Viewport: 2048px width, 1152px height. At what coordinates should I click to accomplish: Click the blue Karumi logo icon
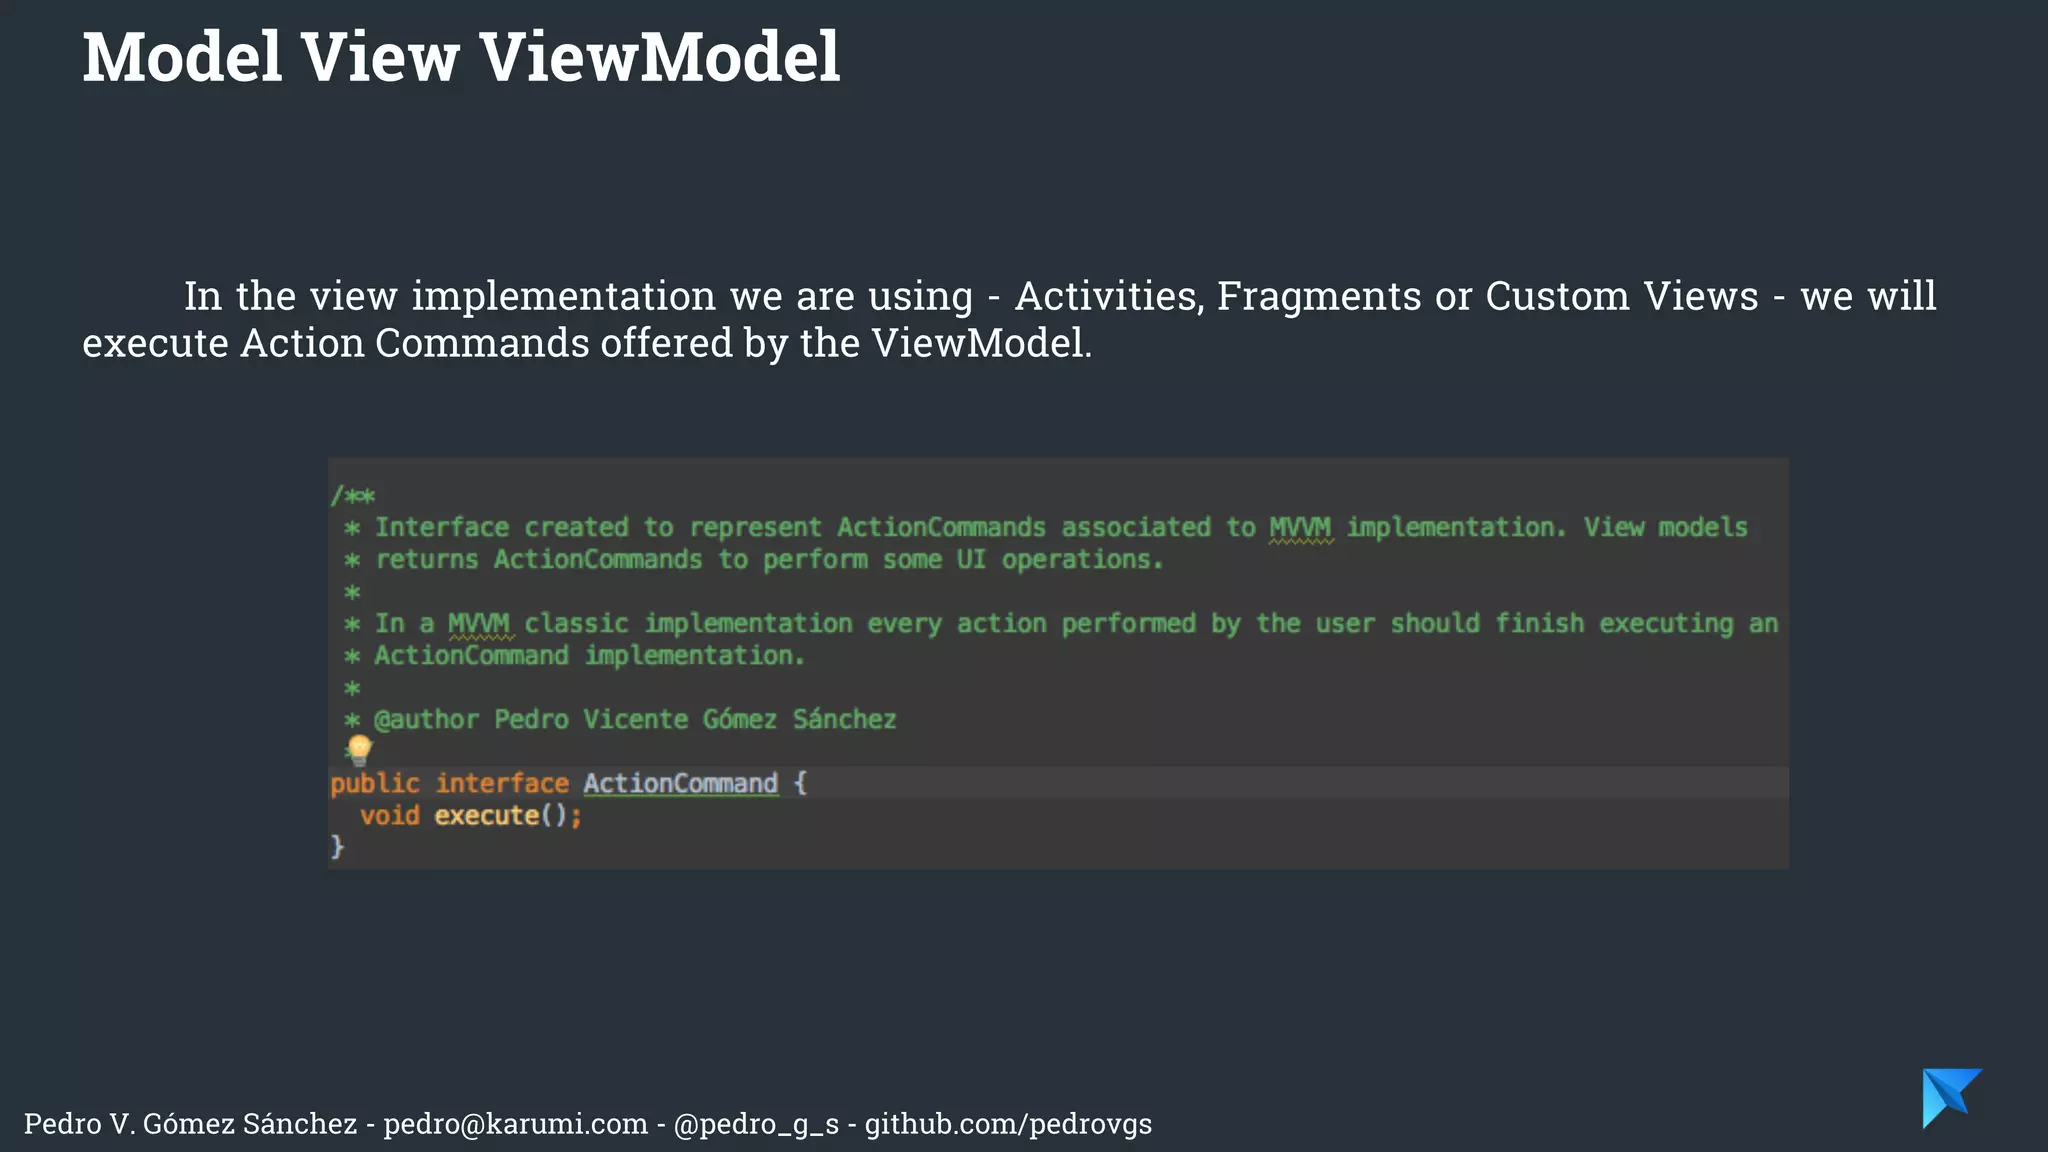(1949, 1097)
